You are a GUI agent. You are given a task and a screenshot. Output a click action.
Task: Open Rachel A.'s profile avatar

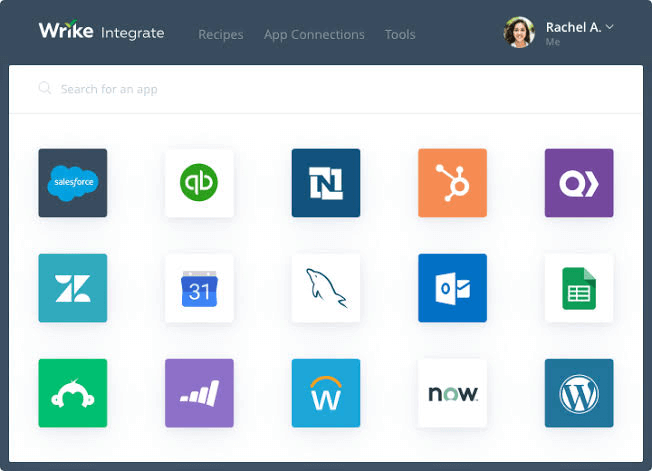(x=519, y=32)
